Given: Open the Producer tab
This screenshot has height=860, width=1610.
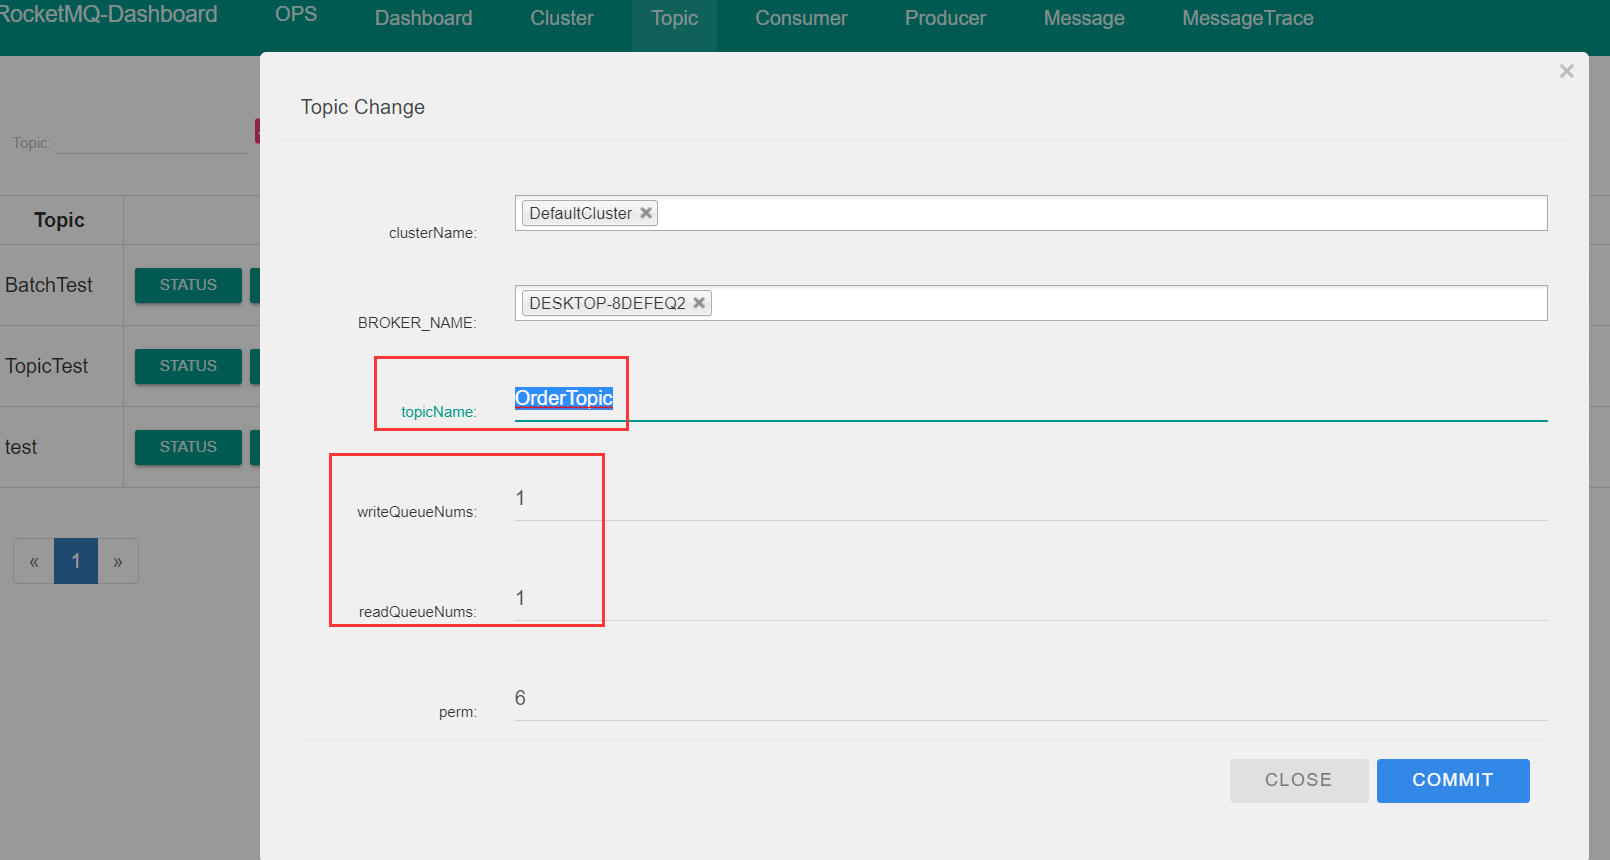Looking at the screenshot, I should point(945,19).
